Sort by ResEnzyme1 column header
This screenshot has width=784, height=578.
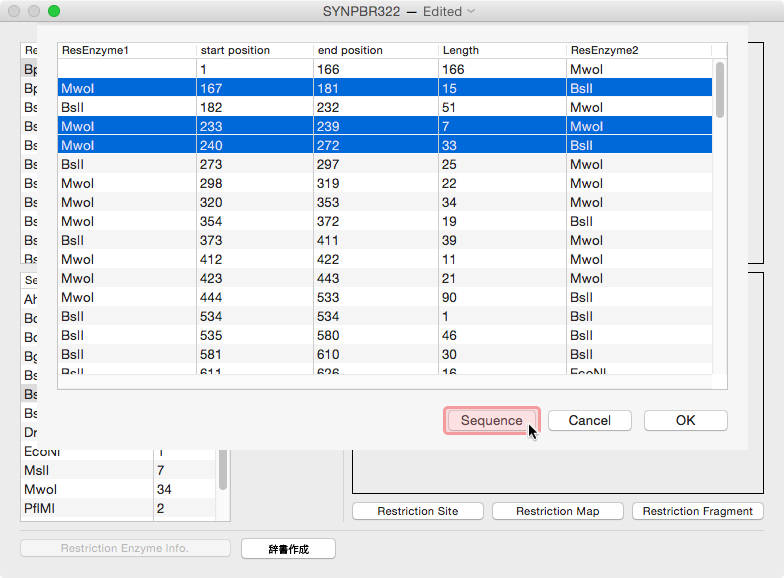127,50
